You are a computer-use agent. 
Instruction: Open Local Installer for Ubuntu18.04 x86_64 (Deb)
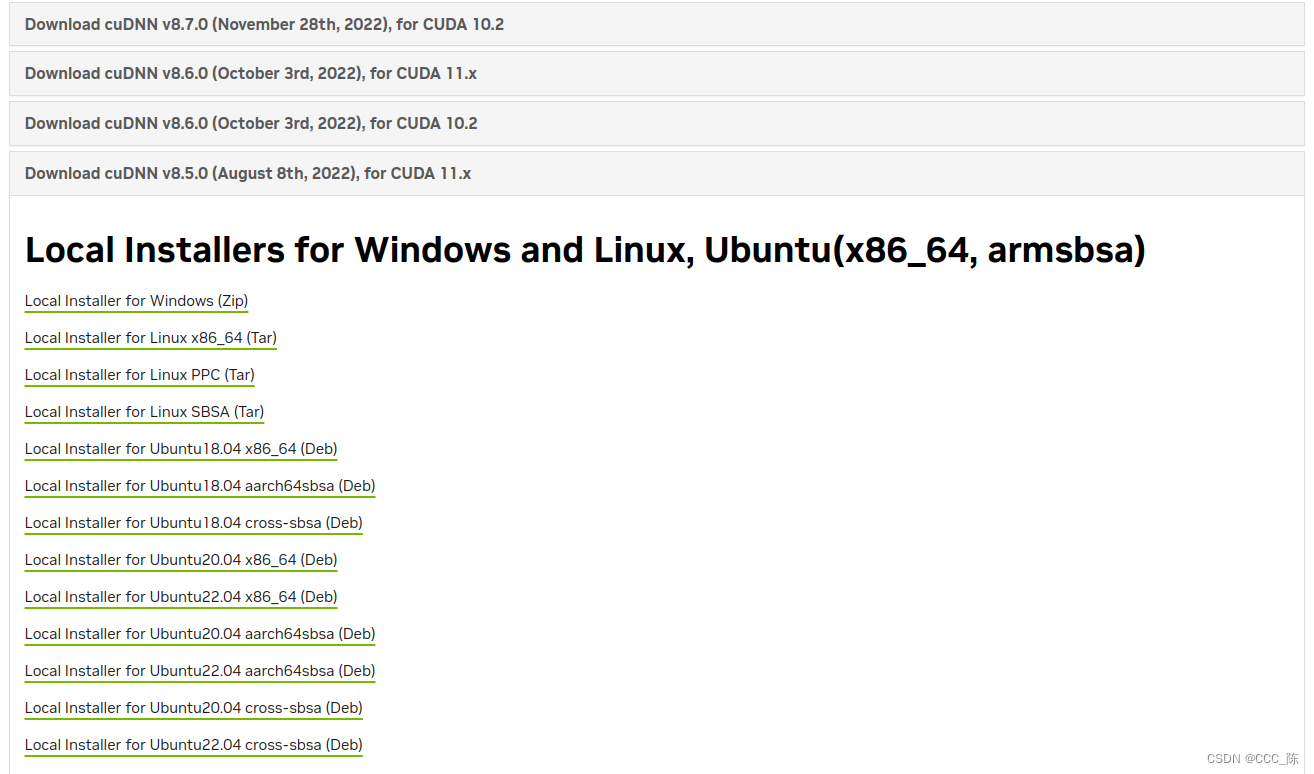point(180,448)
